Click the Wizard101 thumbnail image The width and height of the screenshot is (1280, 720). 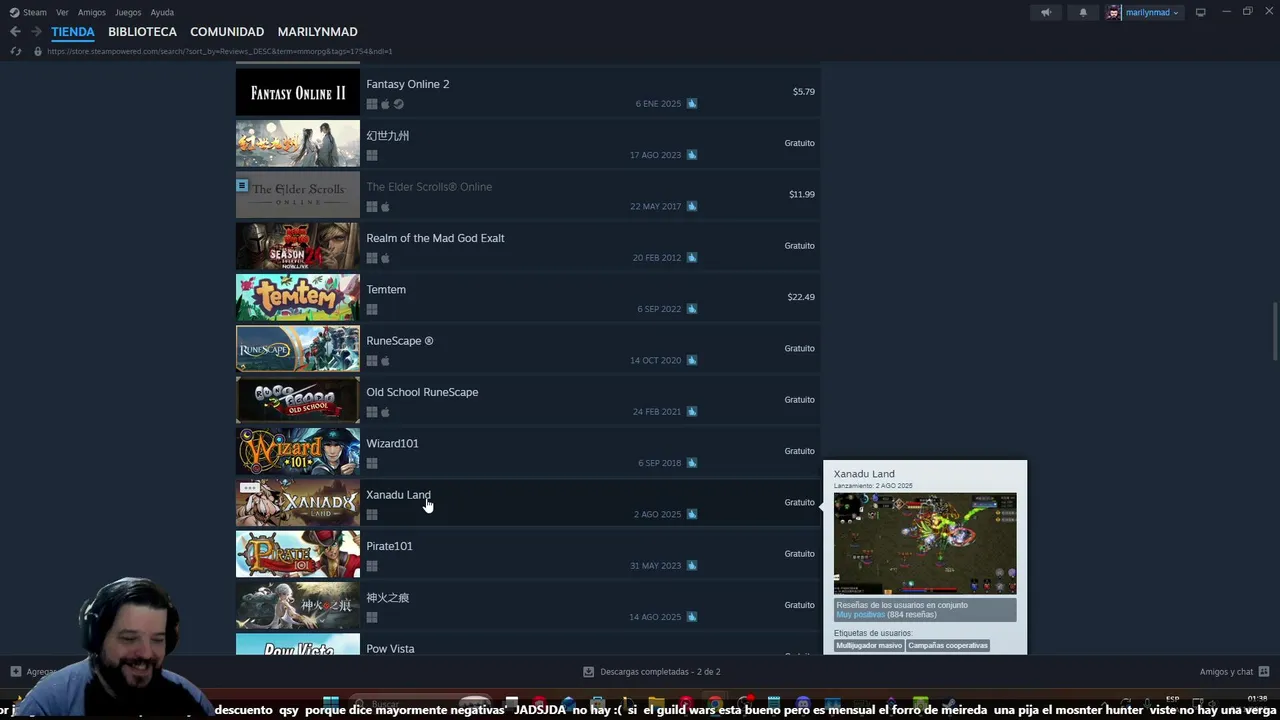(x=298, y=452)
